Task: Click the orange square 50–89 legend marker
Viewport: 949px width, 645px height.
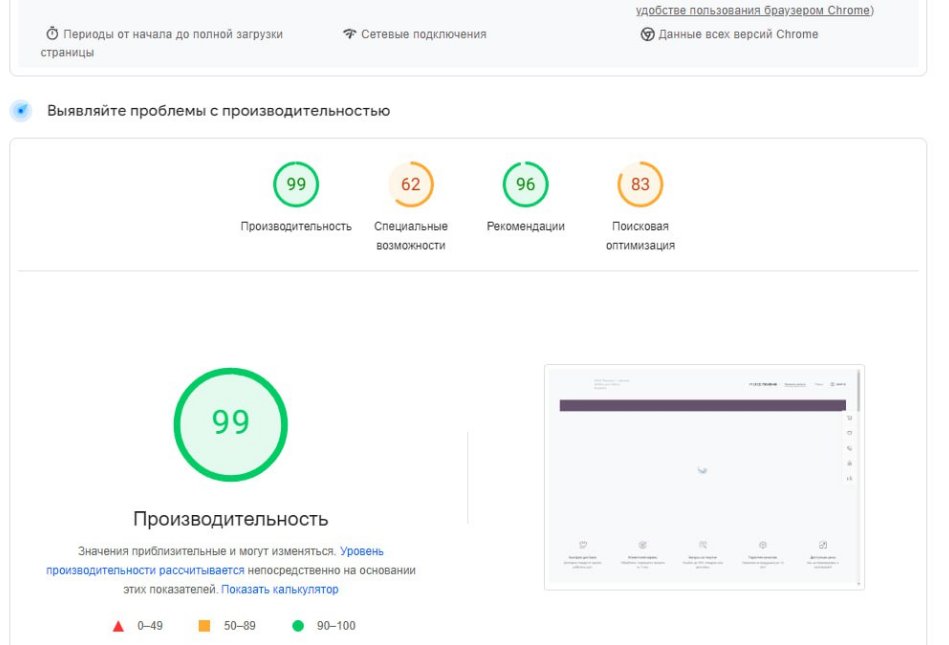Action: point(204,626)
